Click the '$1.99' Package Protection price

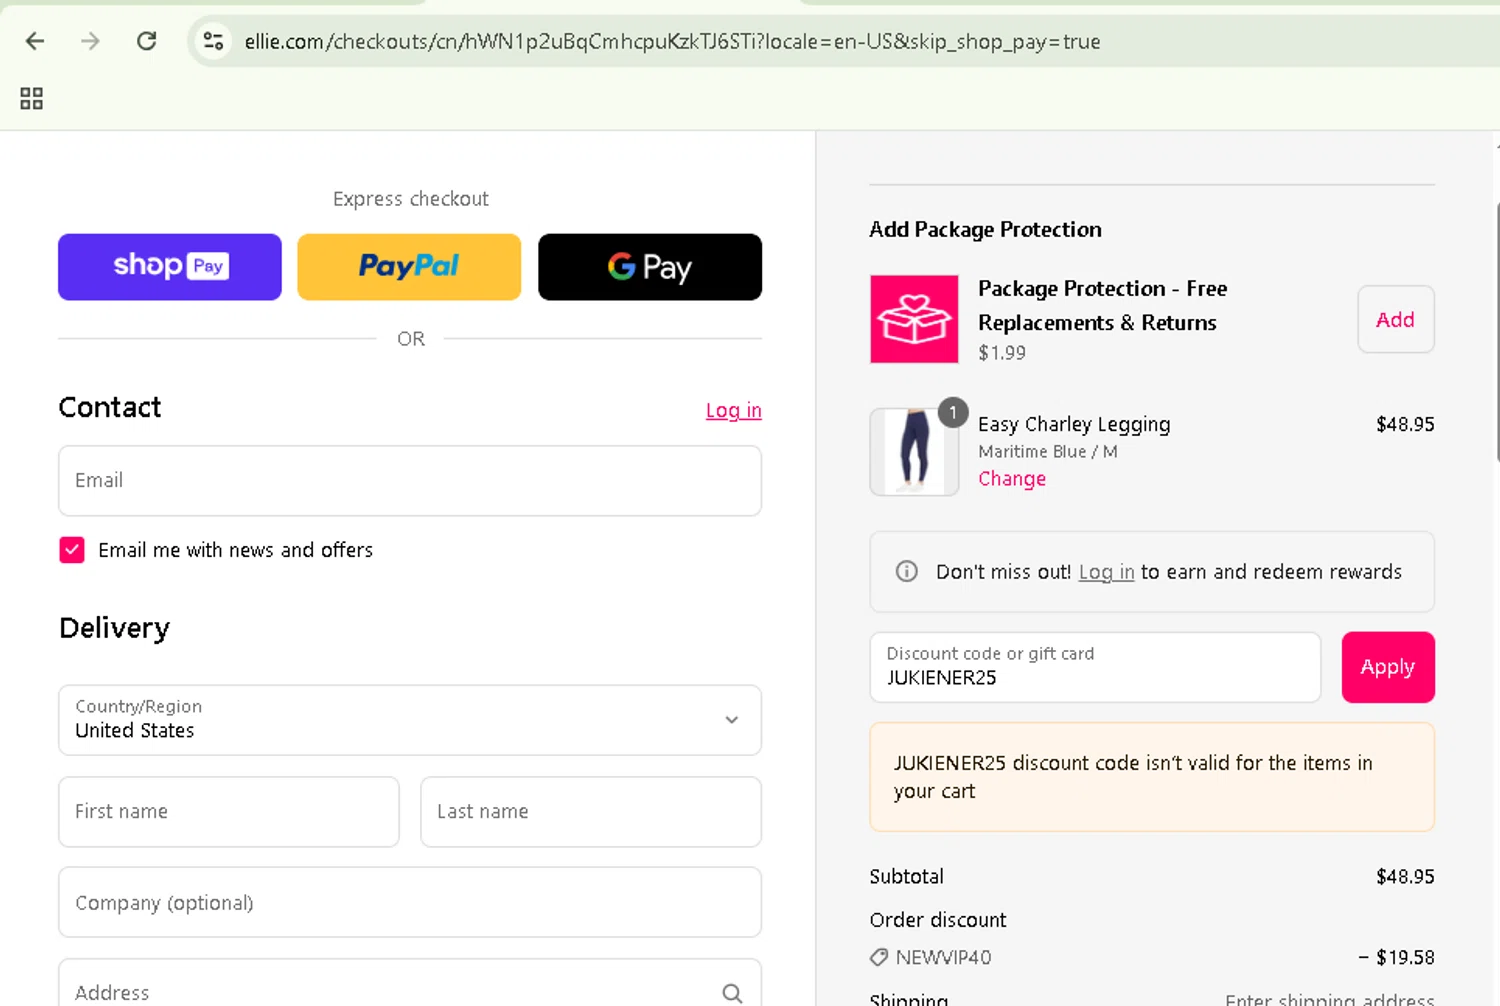coord(1002,353)
